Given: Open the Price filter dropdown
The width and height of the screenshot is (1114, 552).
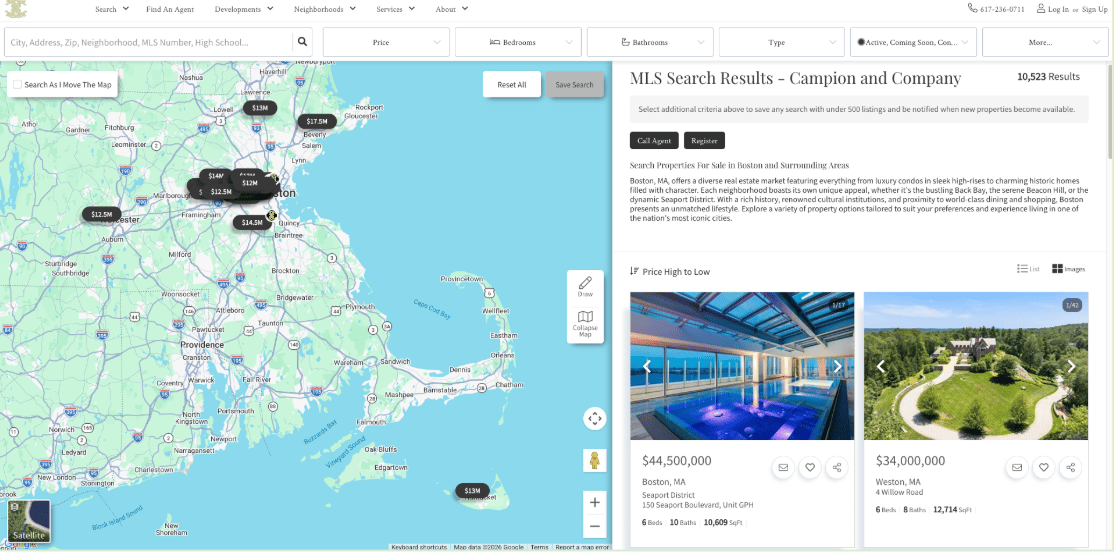Looking at the screenshot, I should point(386,42).
